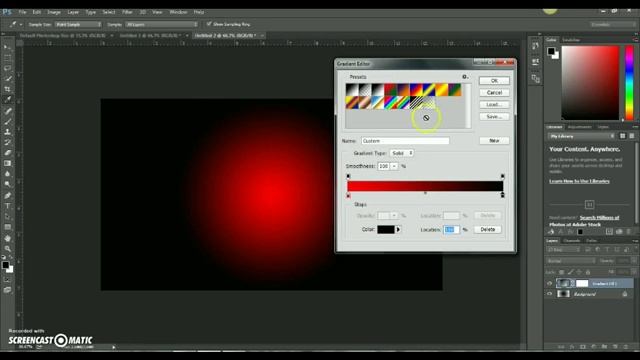The image size is (640, 360).
Task: Toggle lock transparent pixels in Layers panel
Action: (x=562, y=272)
